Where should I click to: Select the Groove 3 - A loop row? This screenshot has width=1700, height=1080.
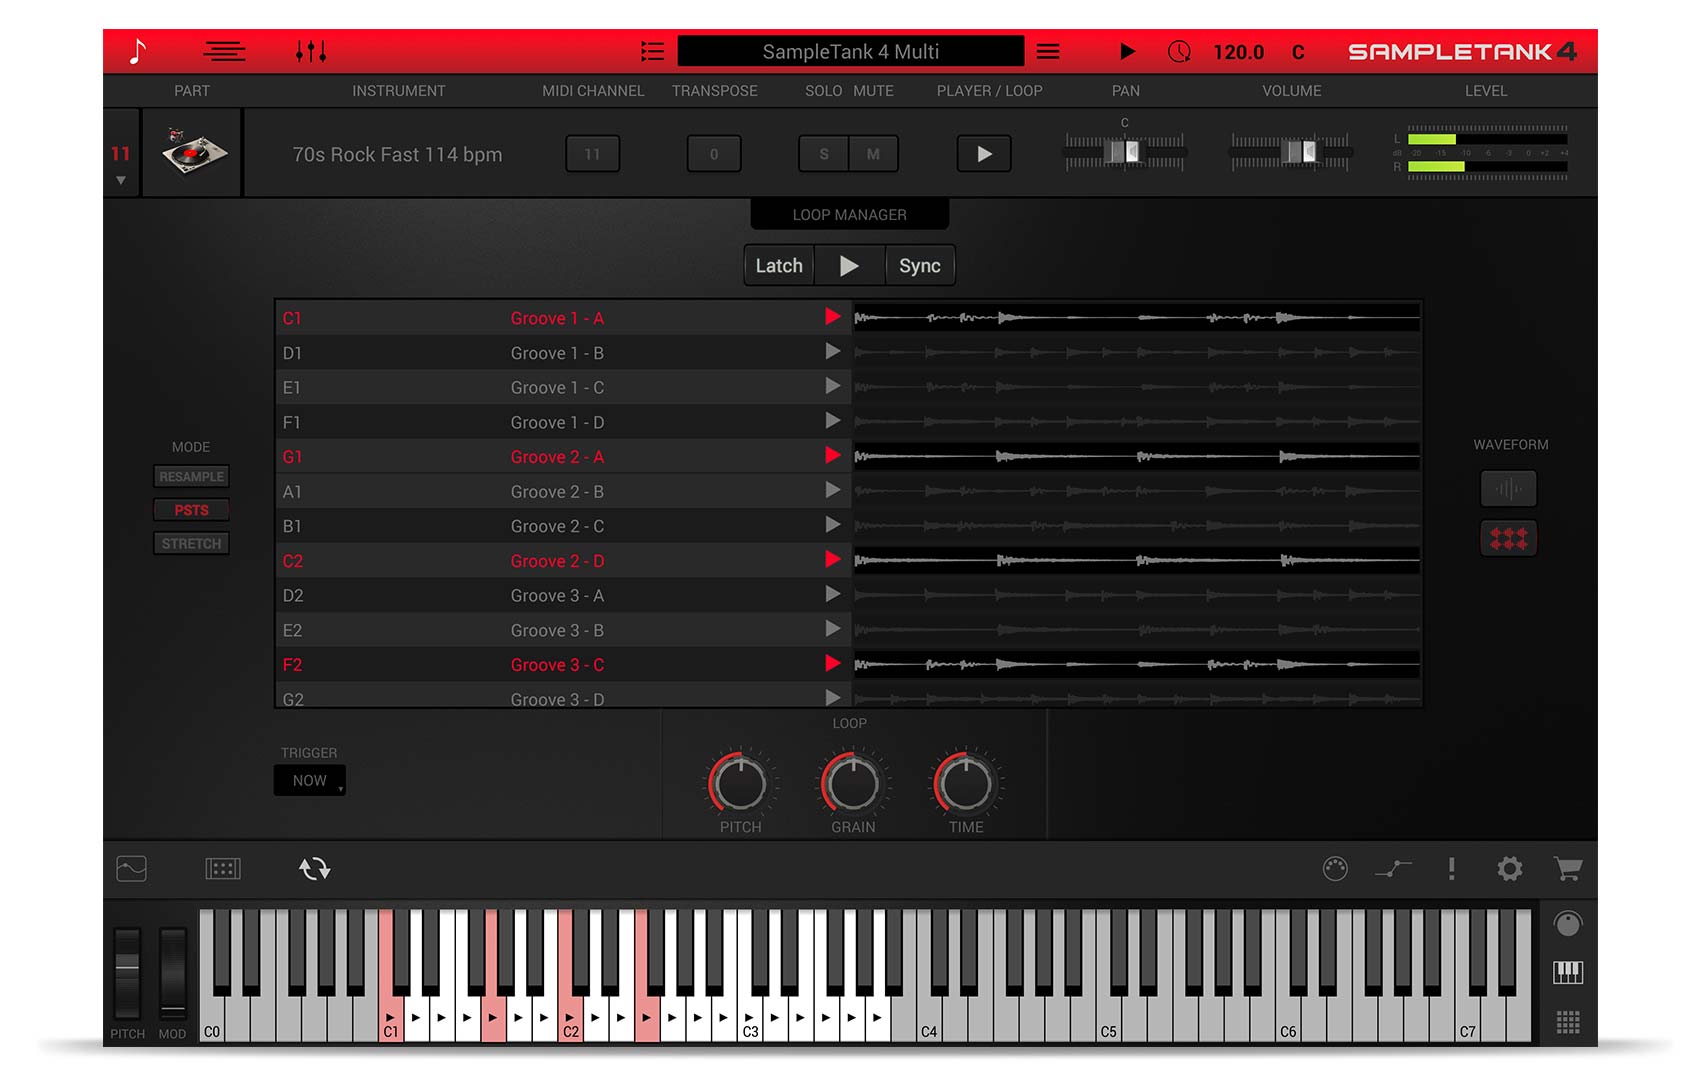pyautogui.click(x=557, y=596)
